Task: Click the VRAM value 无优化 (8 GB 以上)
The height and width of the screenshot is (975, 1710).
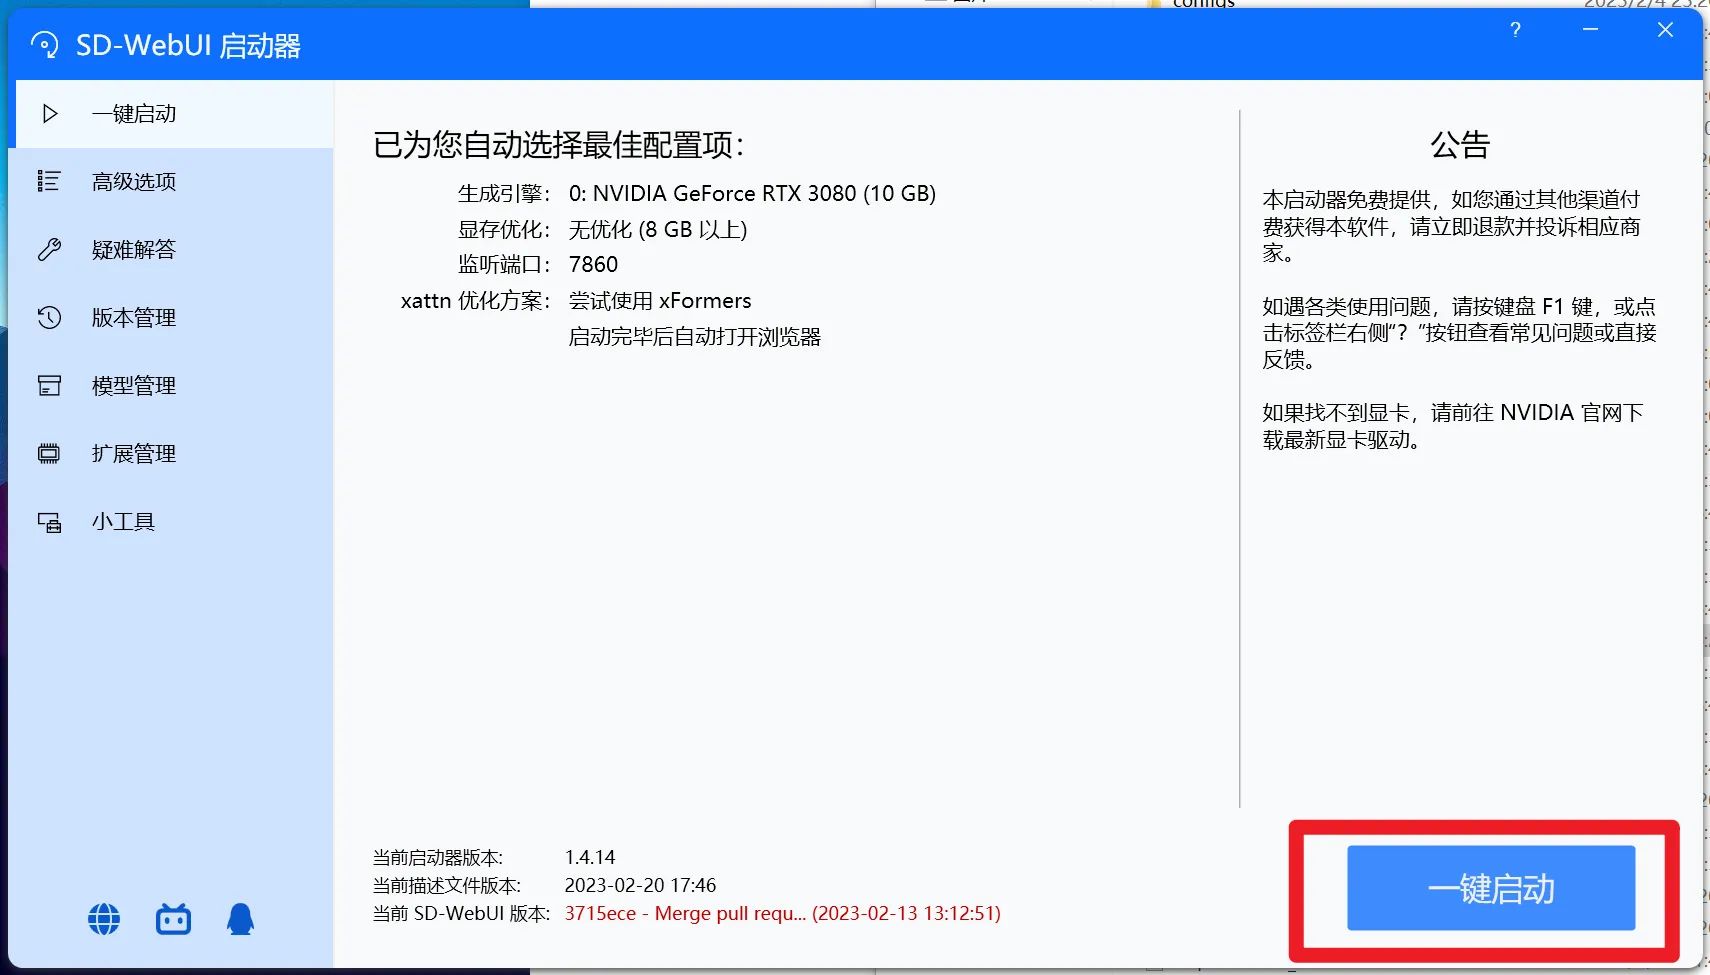Action: (x=658, y=229)
